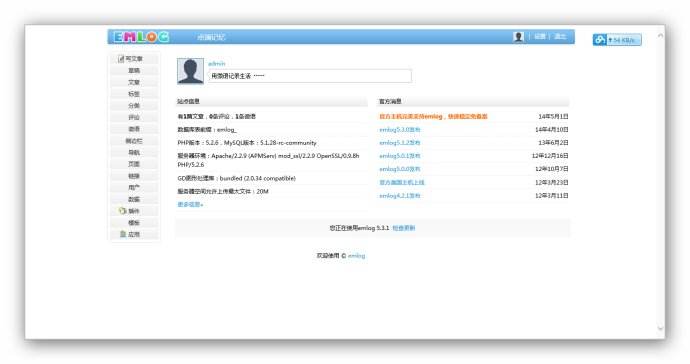Click the 官方消息 section heading
The image size is (690, 364).
tap(390, 102)
